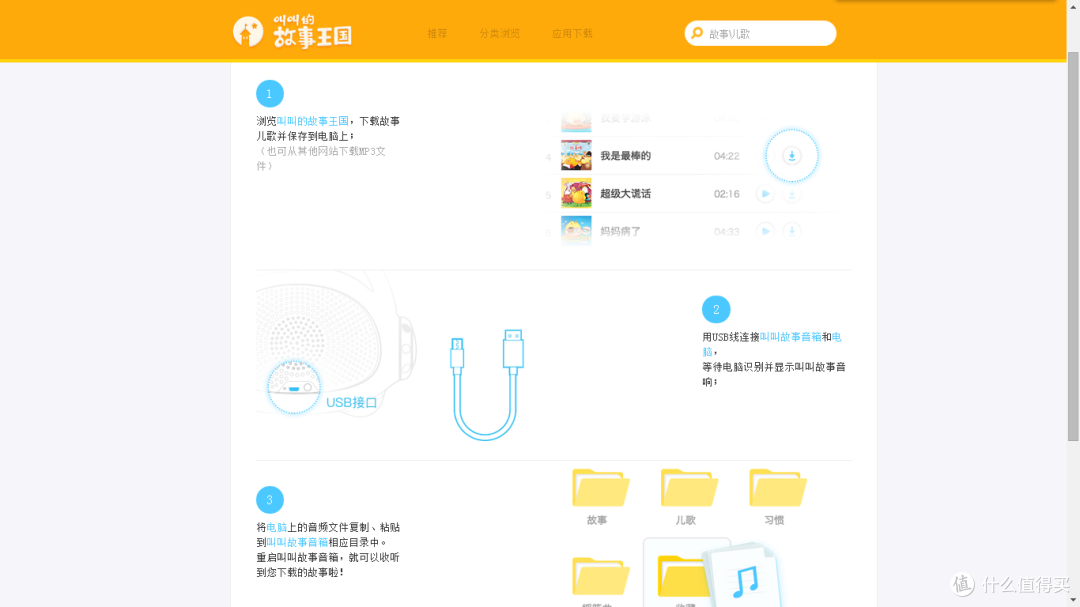Follow the 电脑 link in step 2

[836, 337]
